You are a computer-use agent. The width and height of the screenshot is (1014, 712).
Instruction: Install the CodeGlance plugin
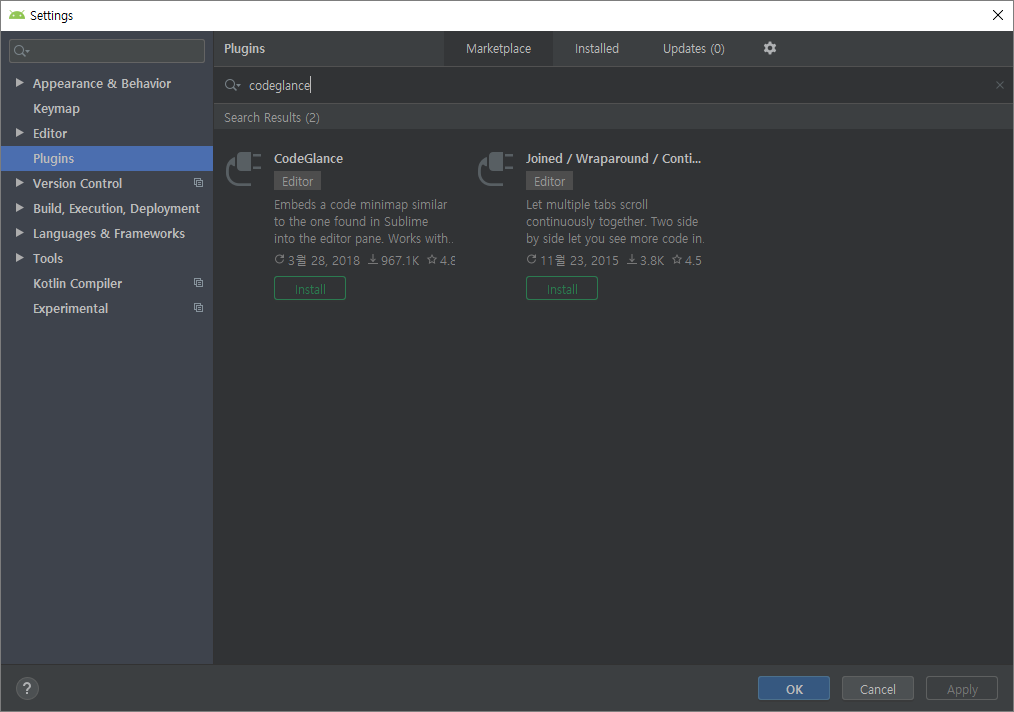coord(310,288)
